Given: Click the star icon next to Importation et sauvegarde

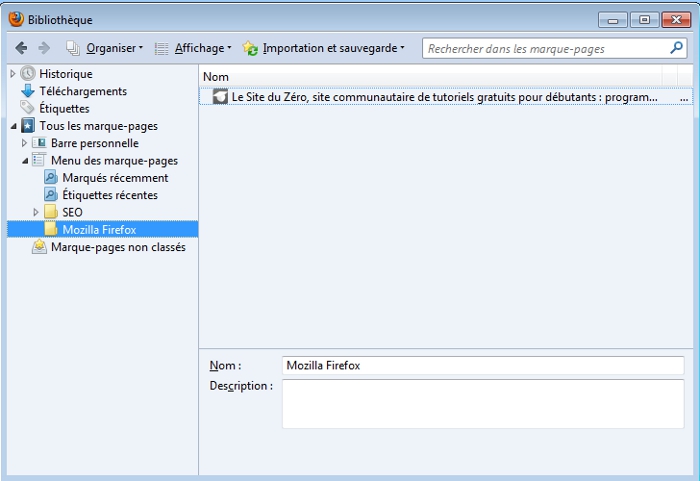Looking at the screenshot, I should coord(250,48).
